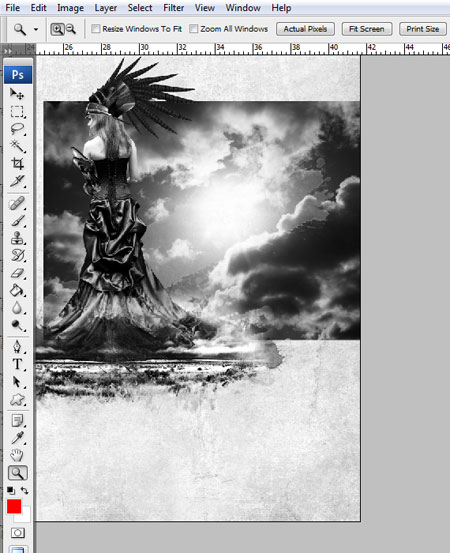Select the Notes tool
The height and width of the screenshot is (553, 450).
pos(17,420)
